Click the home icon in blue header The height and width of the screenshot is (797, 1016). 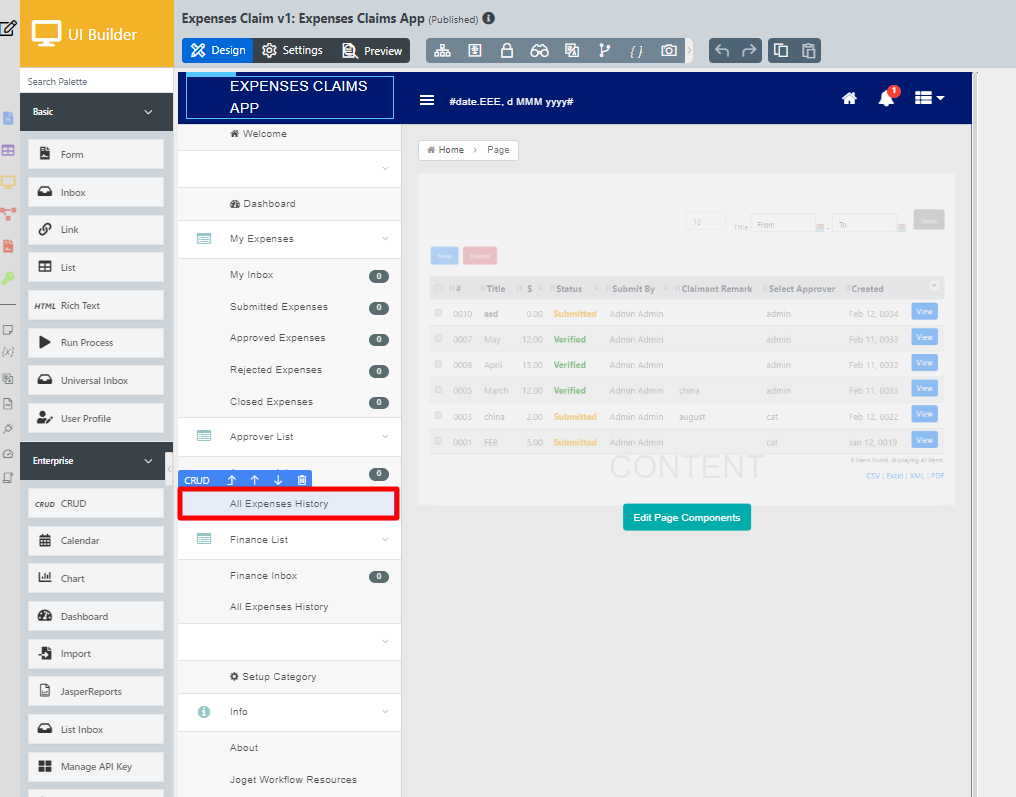click(849, 98)
